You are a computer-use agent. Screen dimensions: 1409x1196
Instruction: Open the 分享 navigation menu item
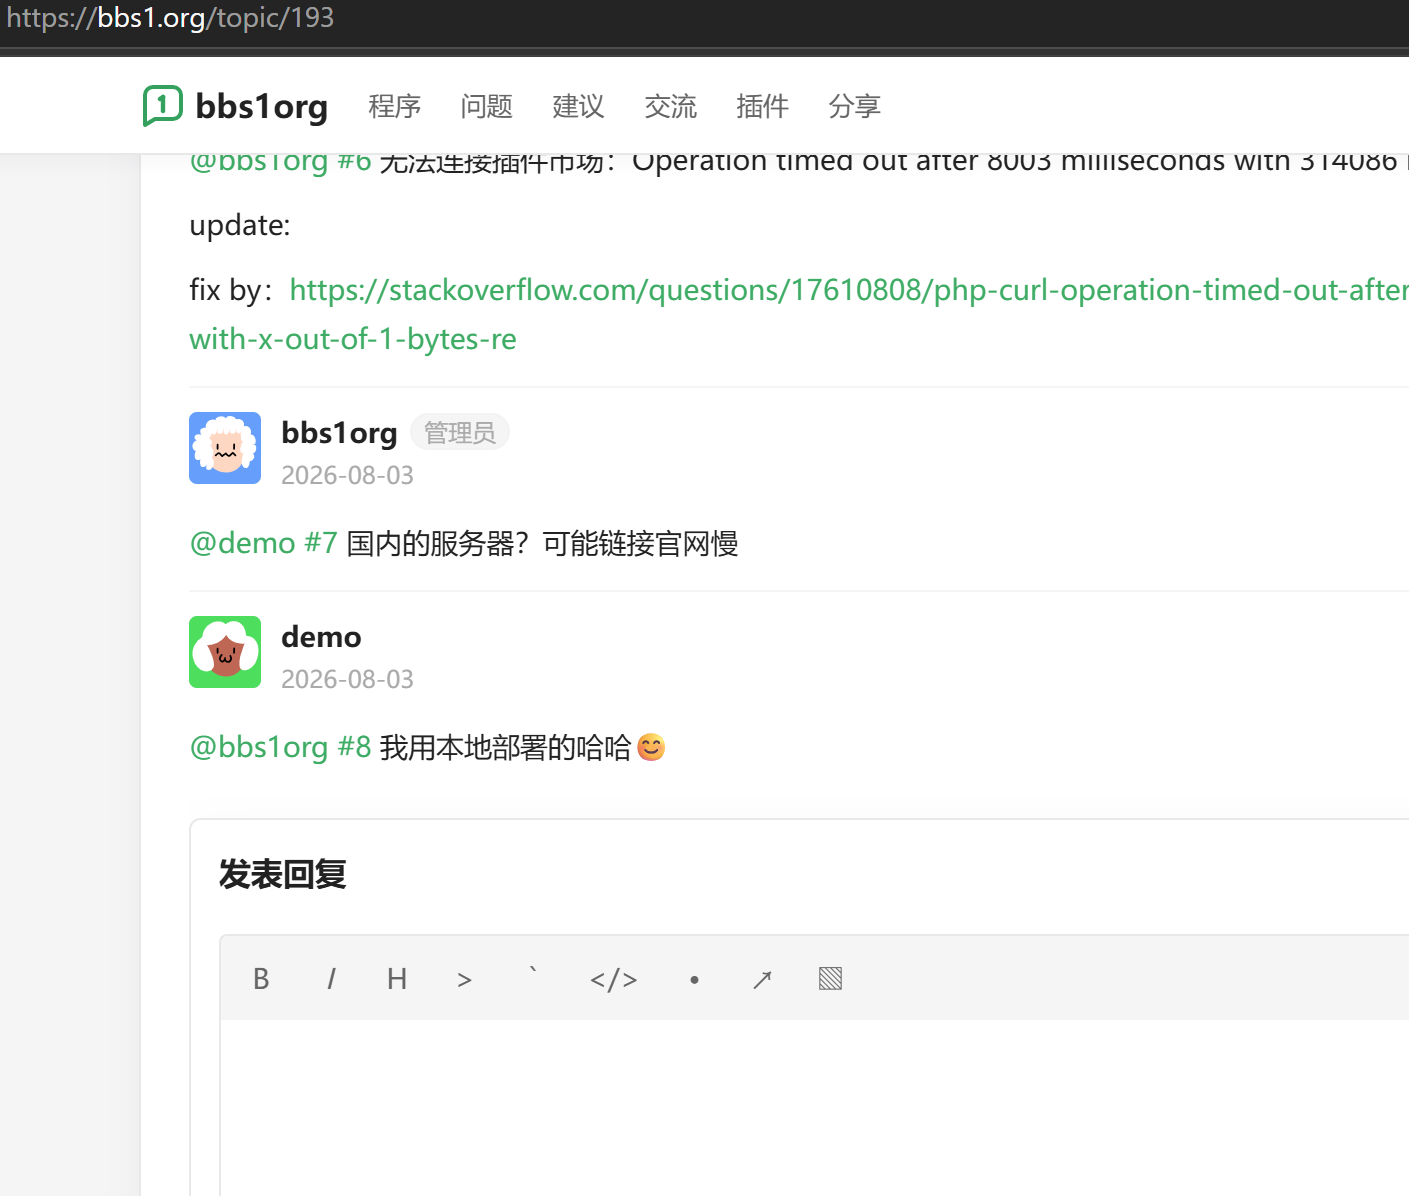click(854, 106)
